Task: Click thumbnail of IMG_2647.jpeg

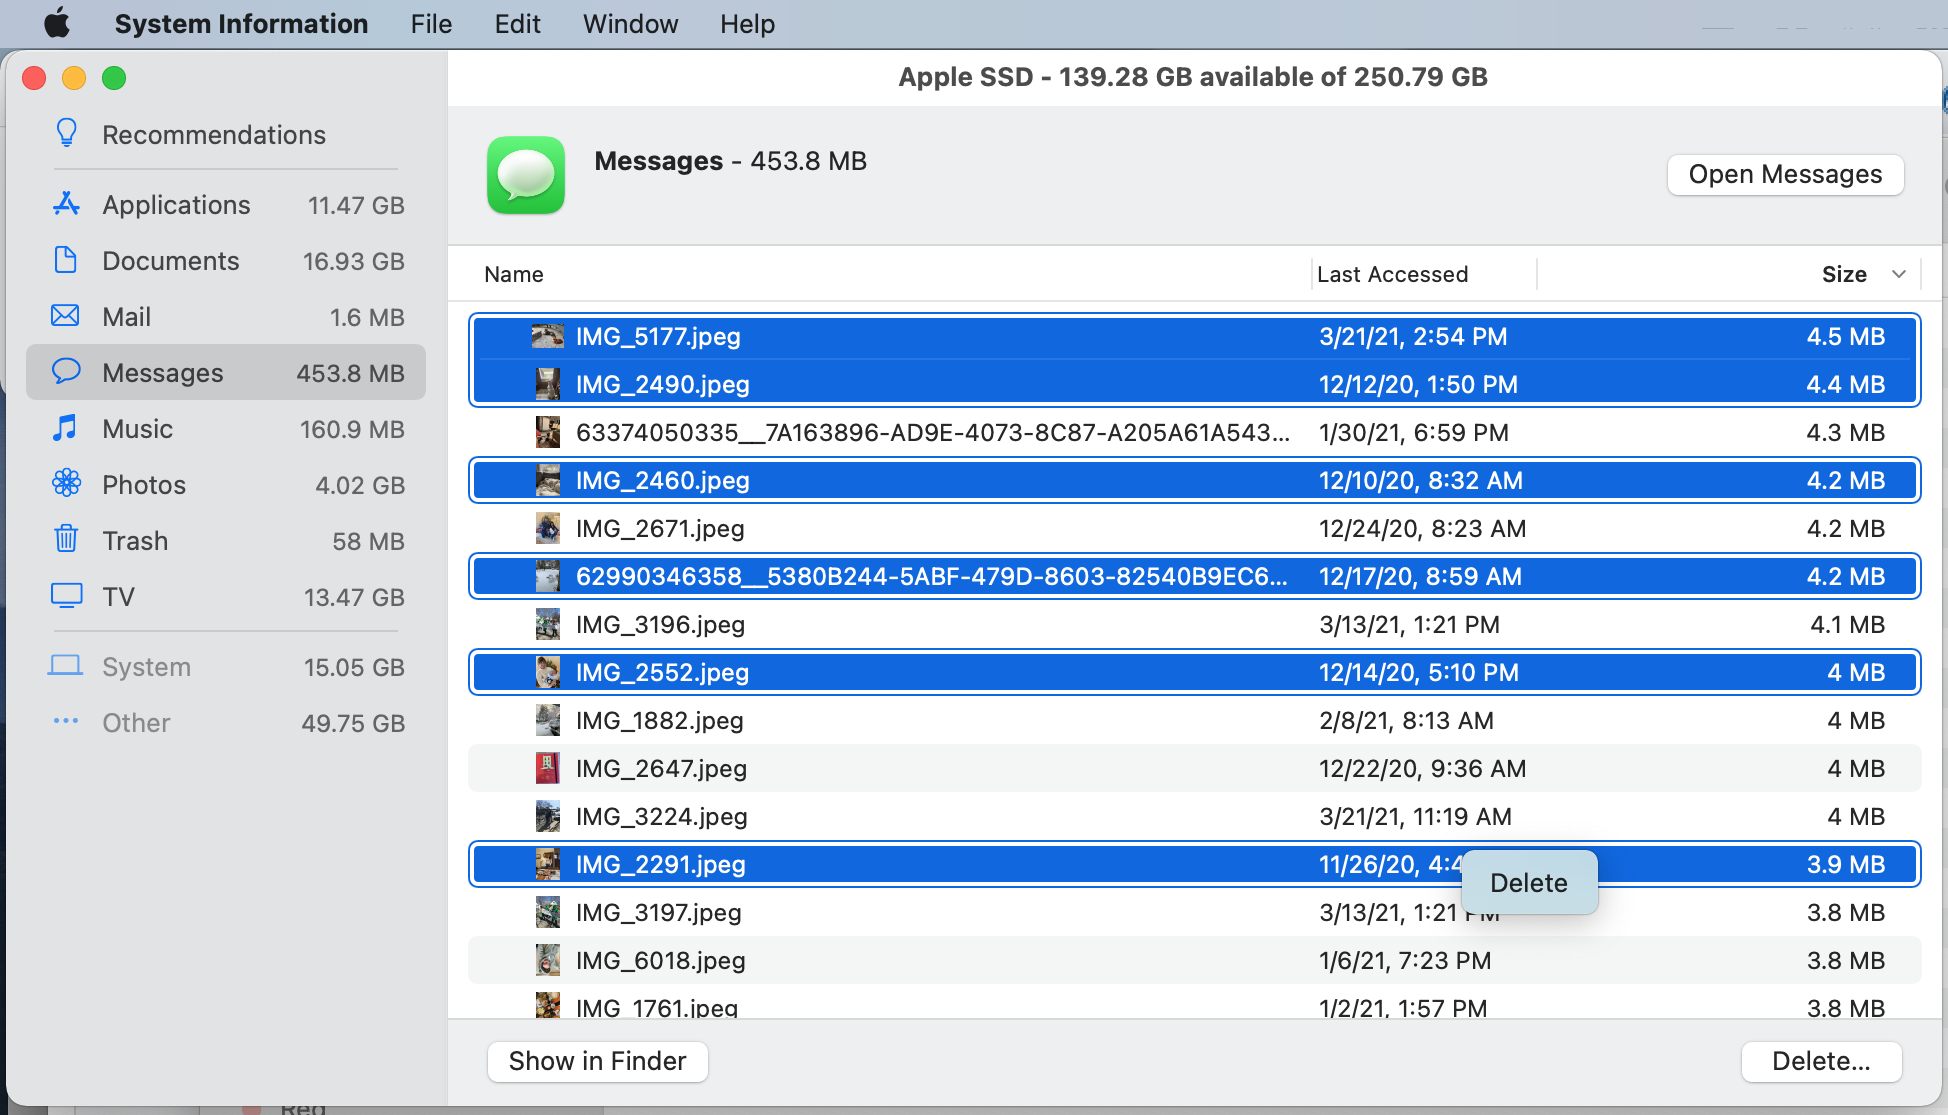Action: click(547, 768)
